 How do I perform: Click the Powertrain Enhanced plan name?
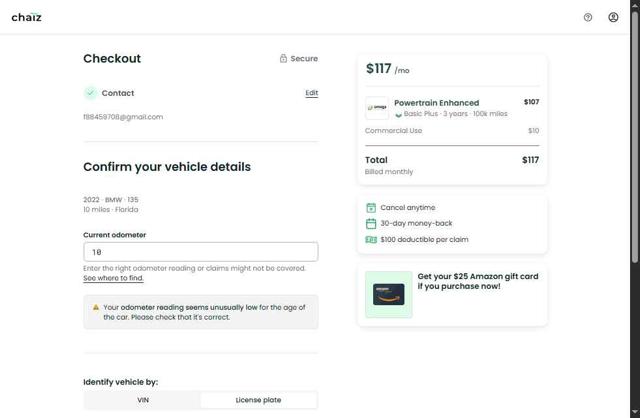(436, 103)
